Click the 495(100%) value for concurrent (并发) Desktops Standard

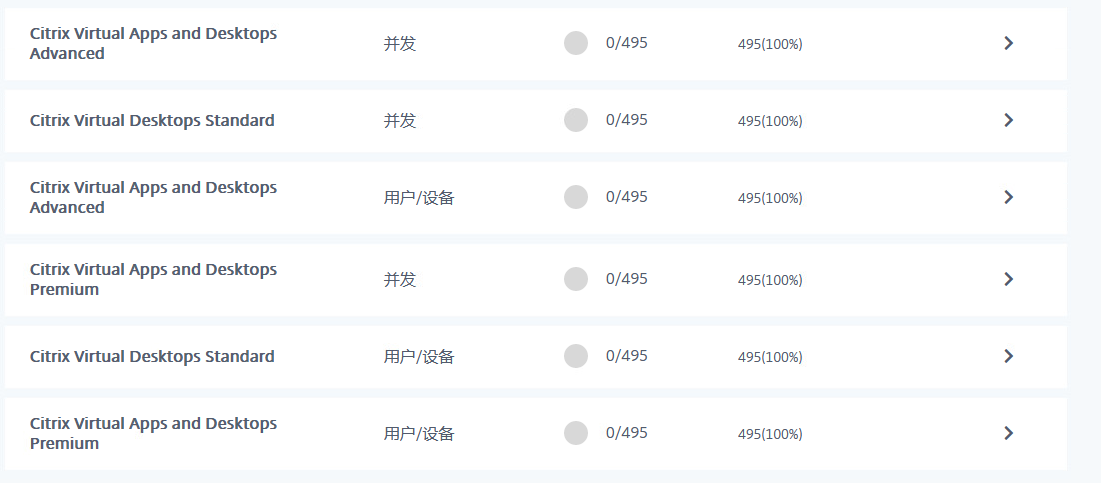[770, 121]
